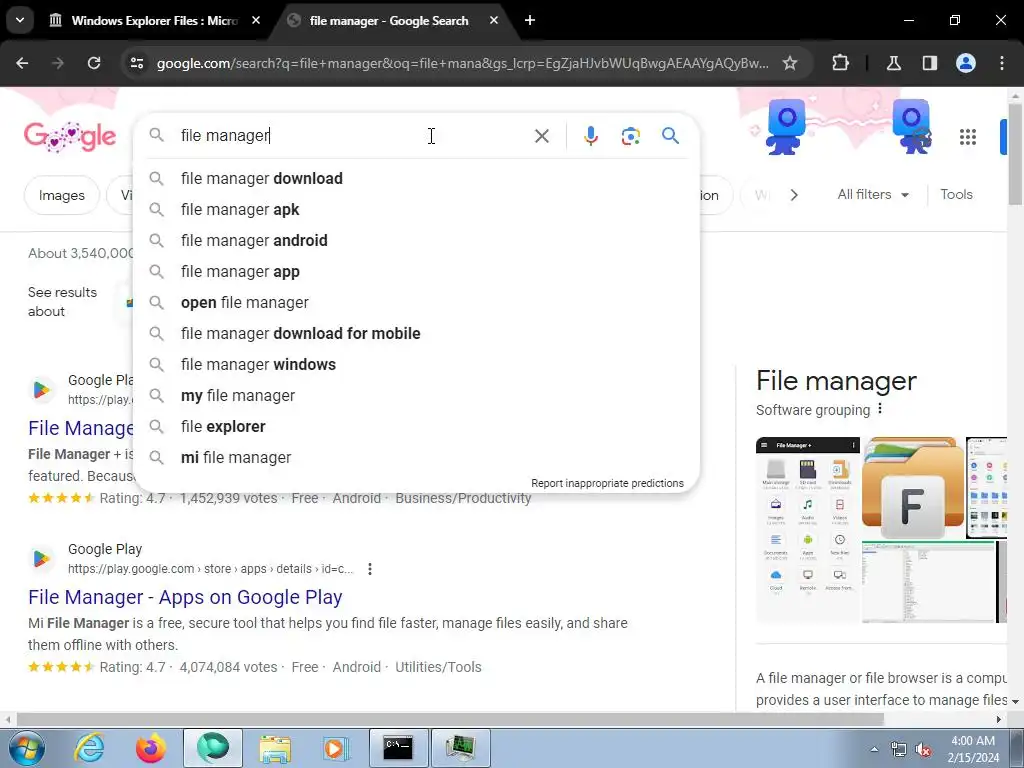This screenshot has height=768, width=1024.
Task: Open the Chrome profile avatar
Action: (x=966, y=63)
